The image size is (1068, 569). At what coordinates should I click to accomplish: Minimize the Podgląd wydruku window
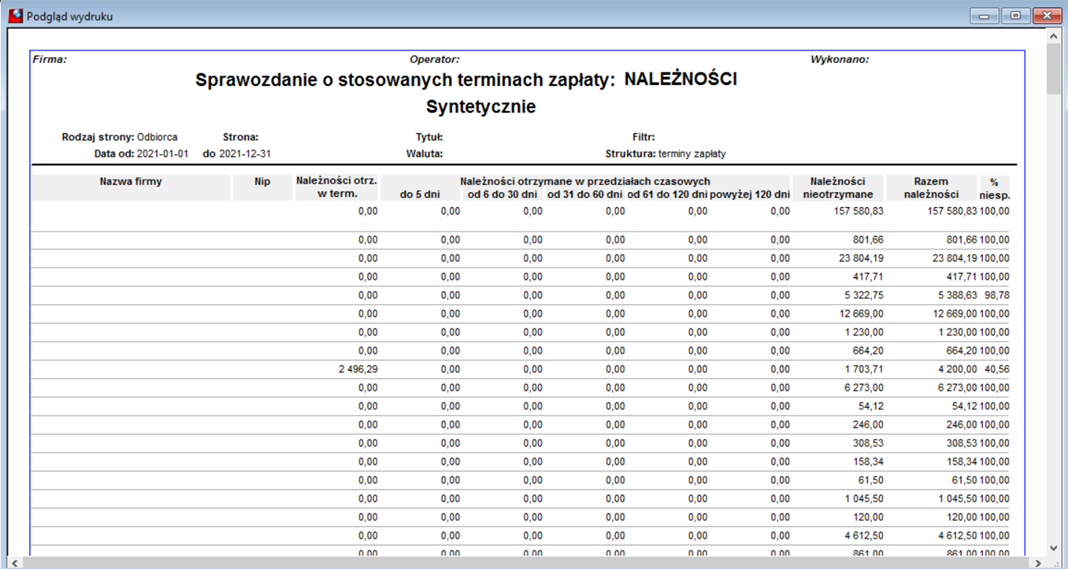[x=984, y=15]
